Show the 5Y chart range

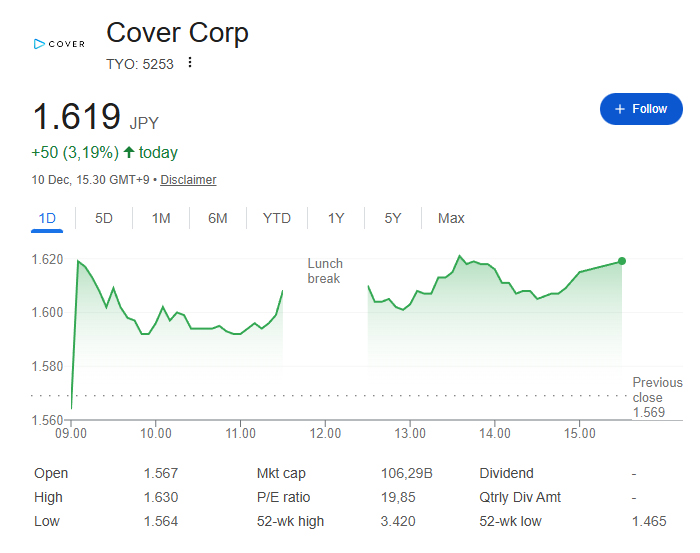pos(392,218)
